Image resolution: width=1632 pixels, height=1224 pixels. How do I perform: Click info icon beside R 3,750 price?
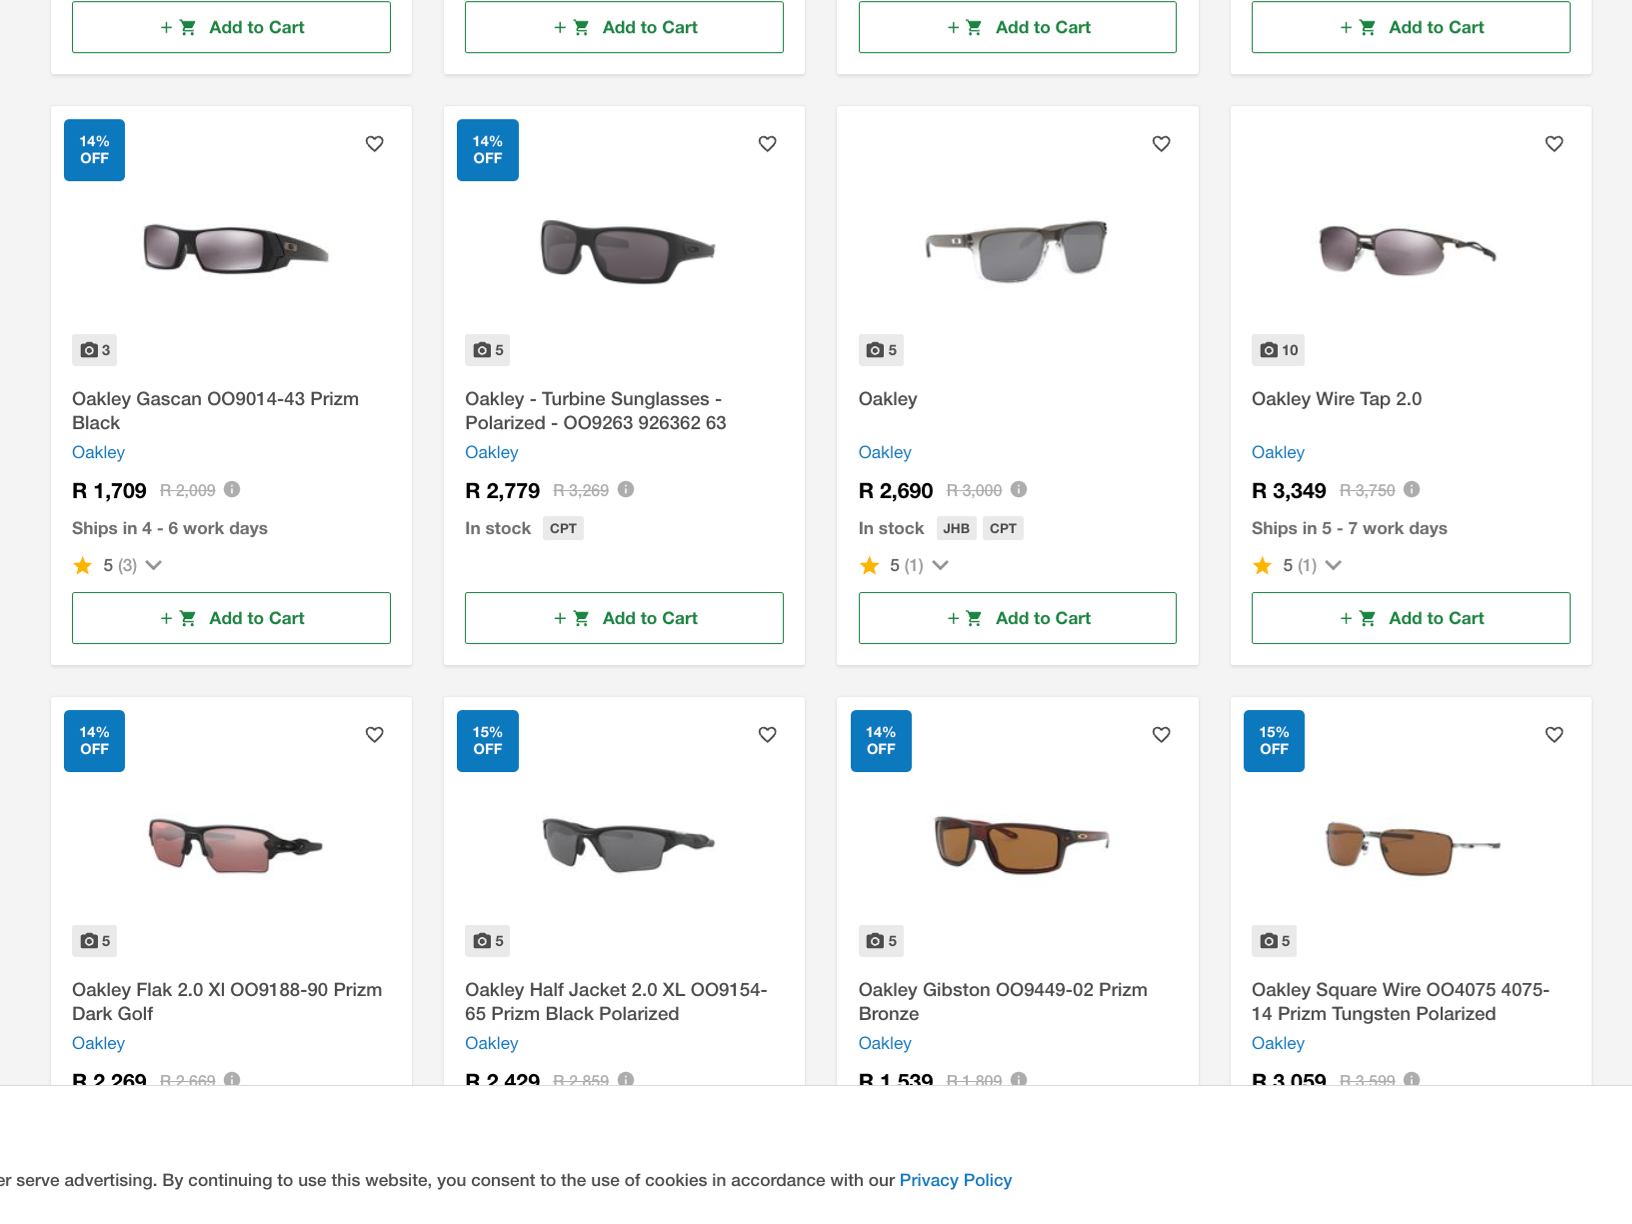[x=1412, y=489]
